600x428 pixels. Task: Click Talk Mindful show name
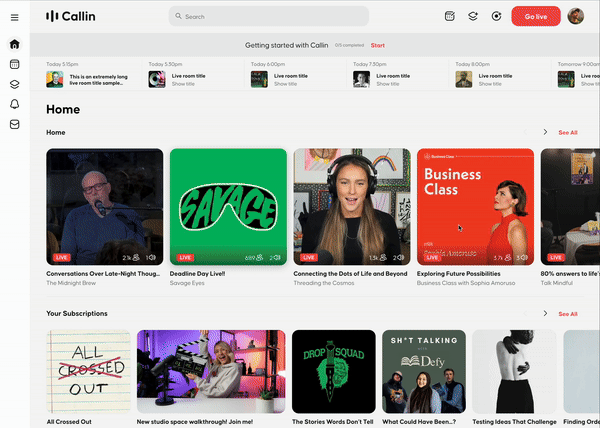(556, 283)
